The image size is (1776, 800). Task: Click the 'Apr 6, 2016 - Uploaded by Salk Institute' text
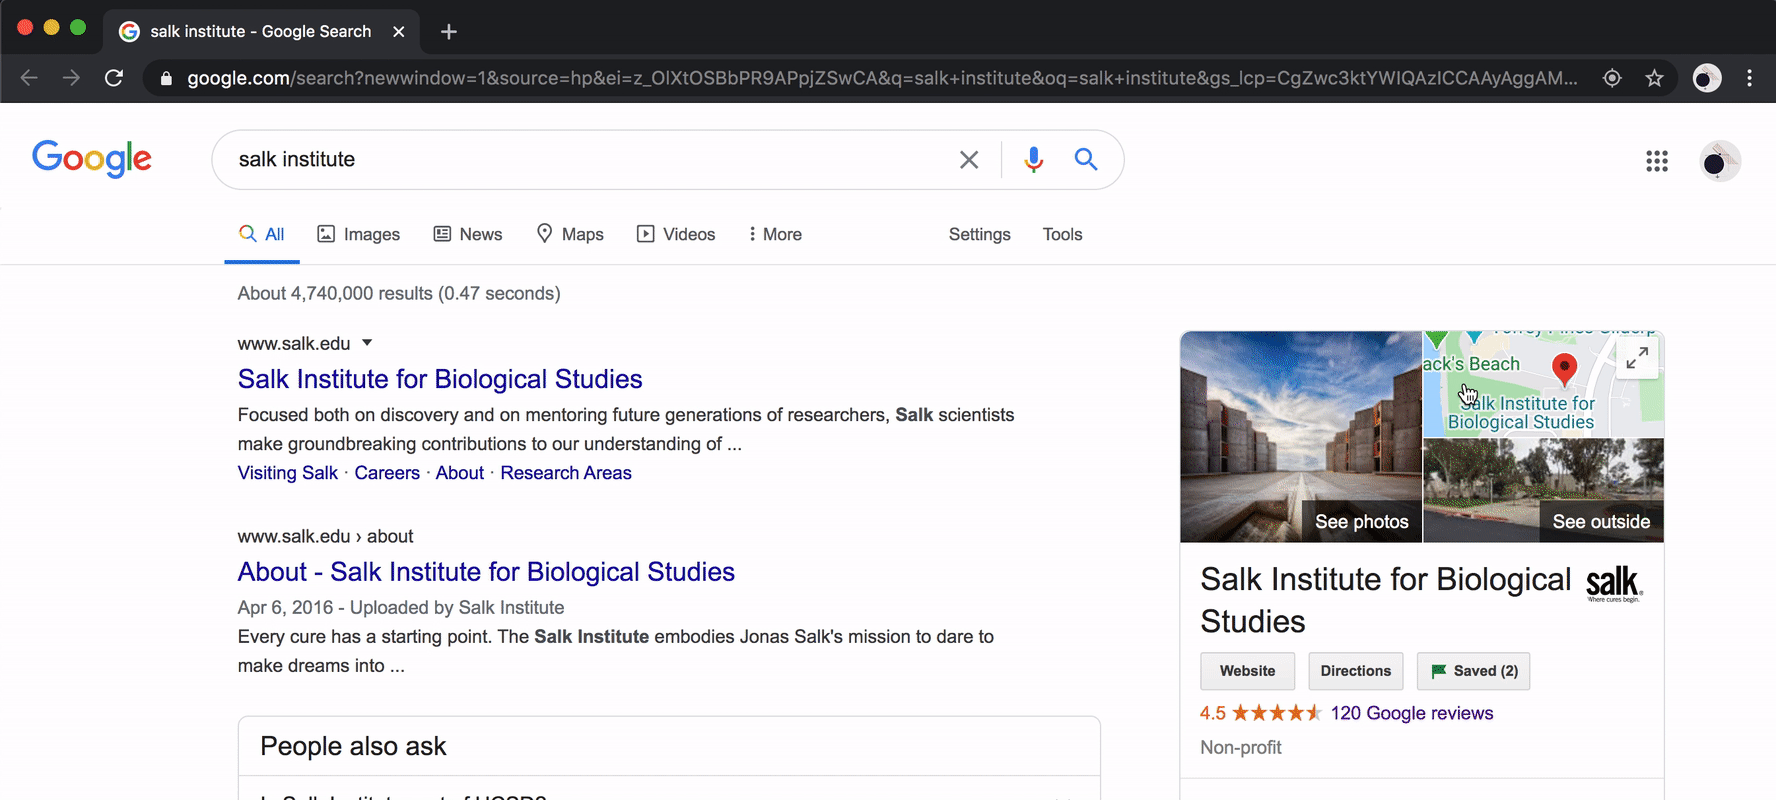401,607
